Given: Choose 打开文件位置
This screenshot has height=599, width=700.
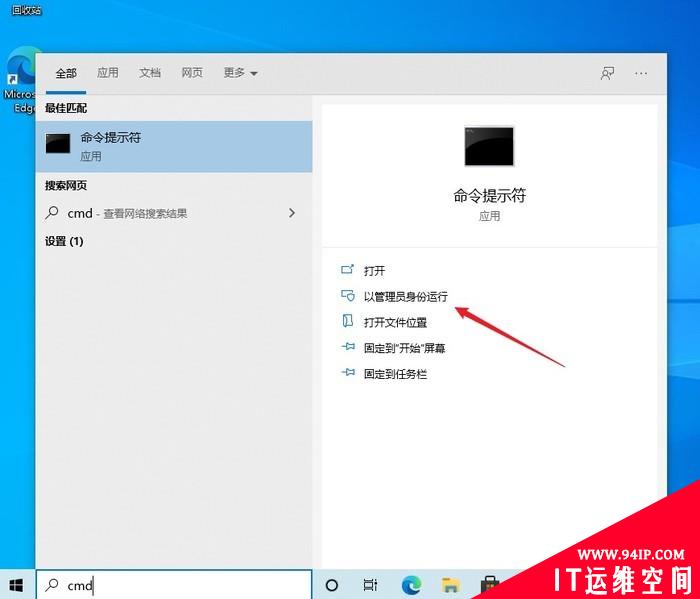Looking at the screenshot, I should (395, 322).
